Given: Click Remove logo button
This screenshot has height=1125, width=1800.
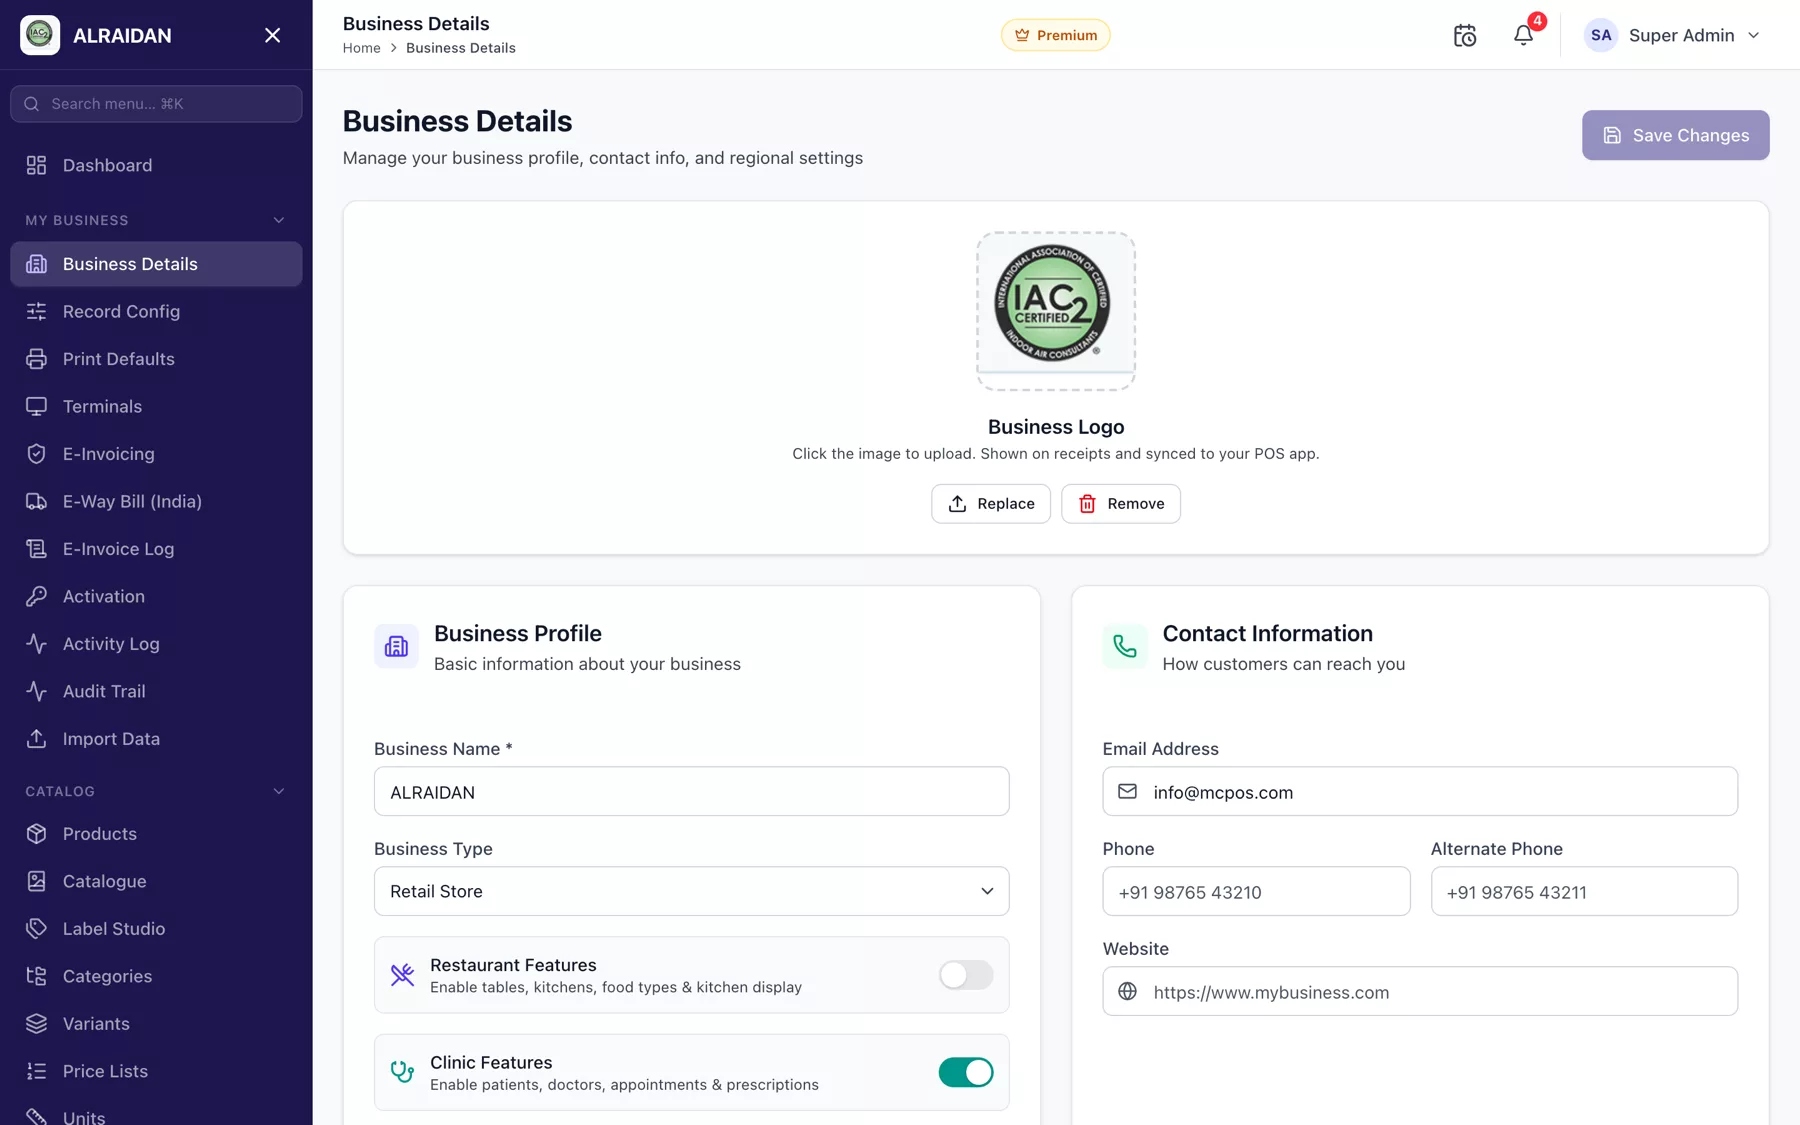Looking at the screenshot, I should tap(1121, 504).
